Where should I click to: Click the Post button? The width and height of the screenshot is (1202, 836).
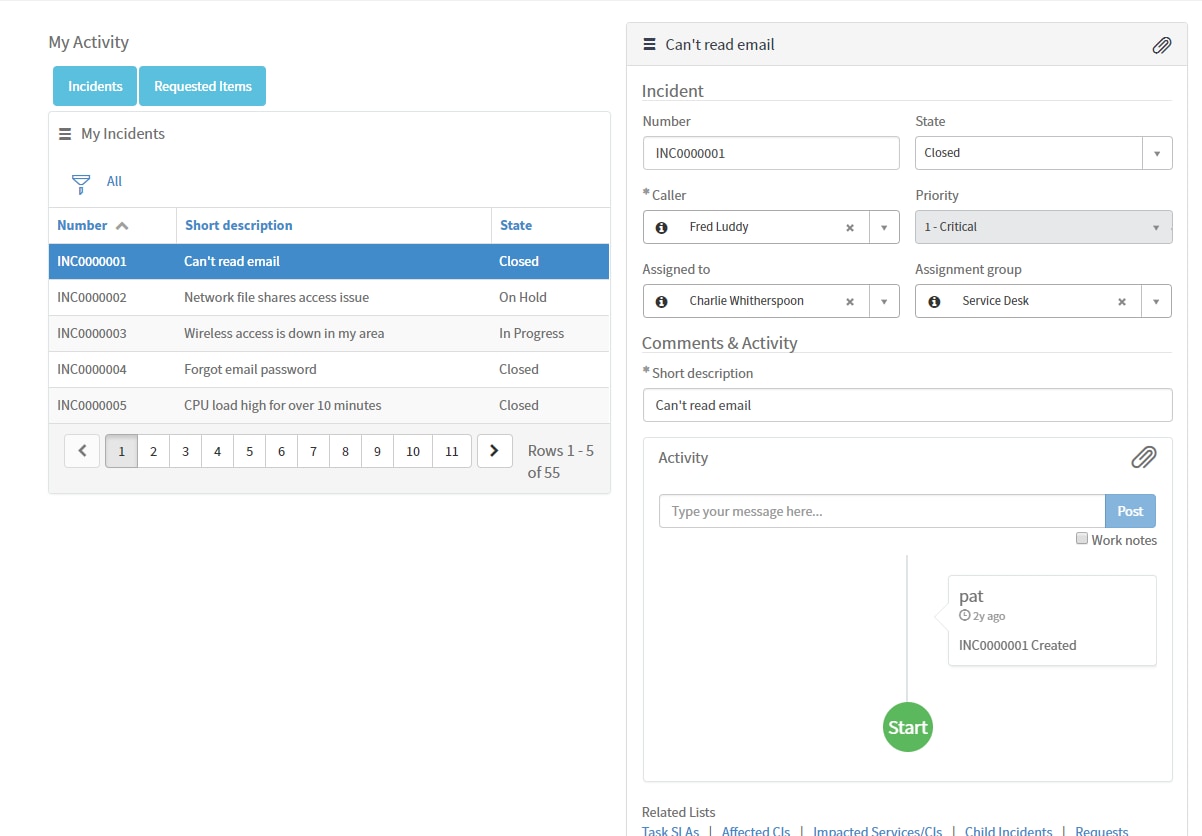coord(1130,511)
